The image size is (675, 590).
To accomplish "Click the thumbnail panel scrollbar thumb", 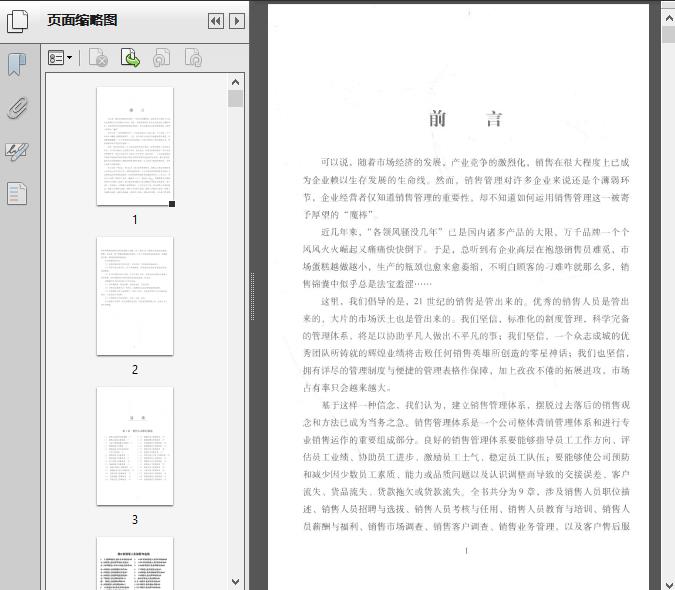I will click(x=235, y=99).
